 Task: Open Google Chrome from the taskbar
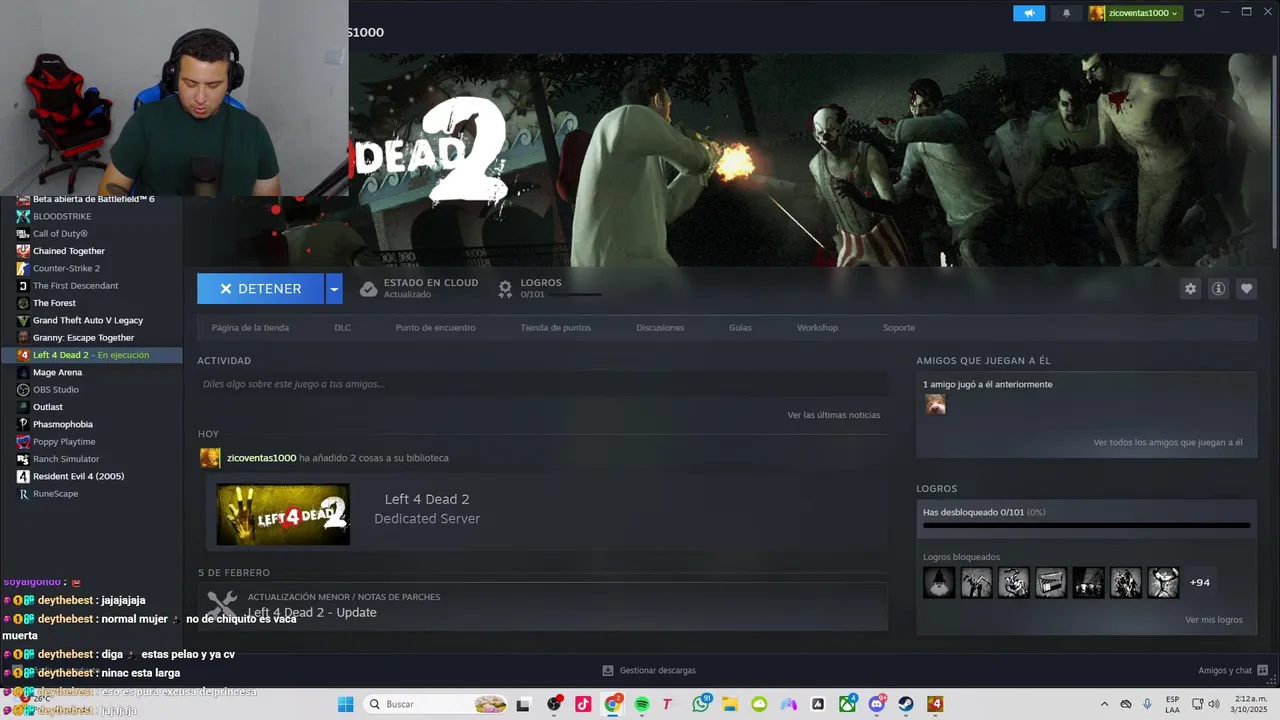pyautogui.click(x=612, y=704)
